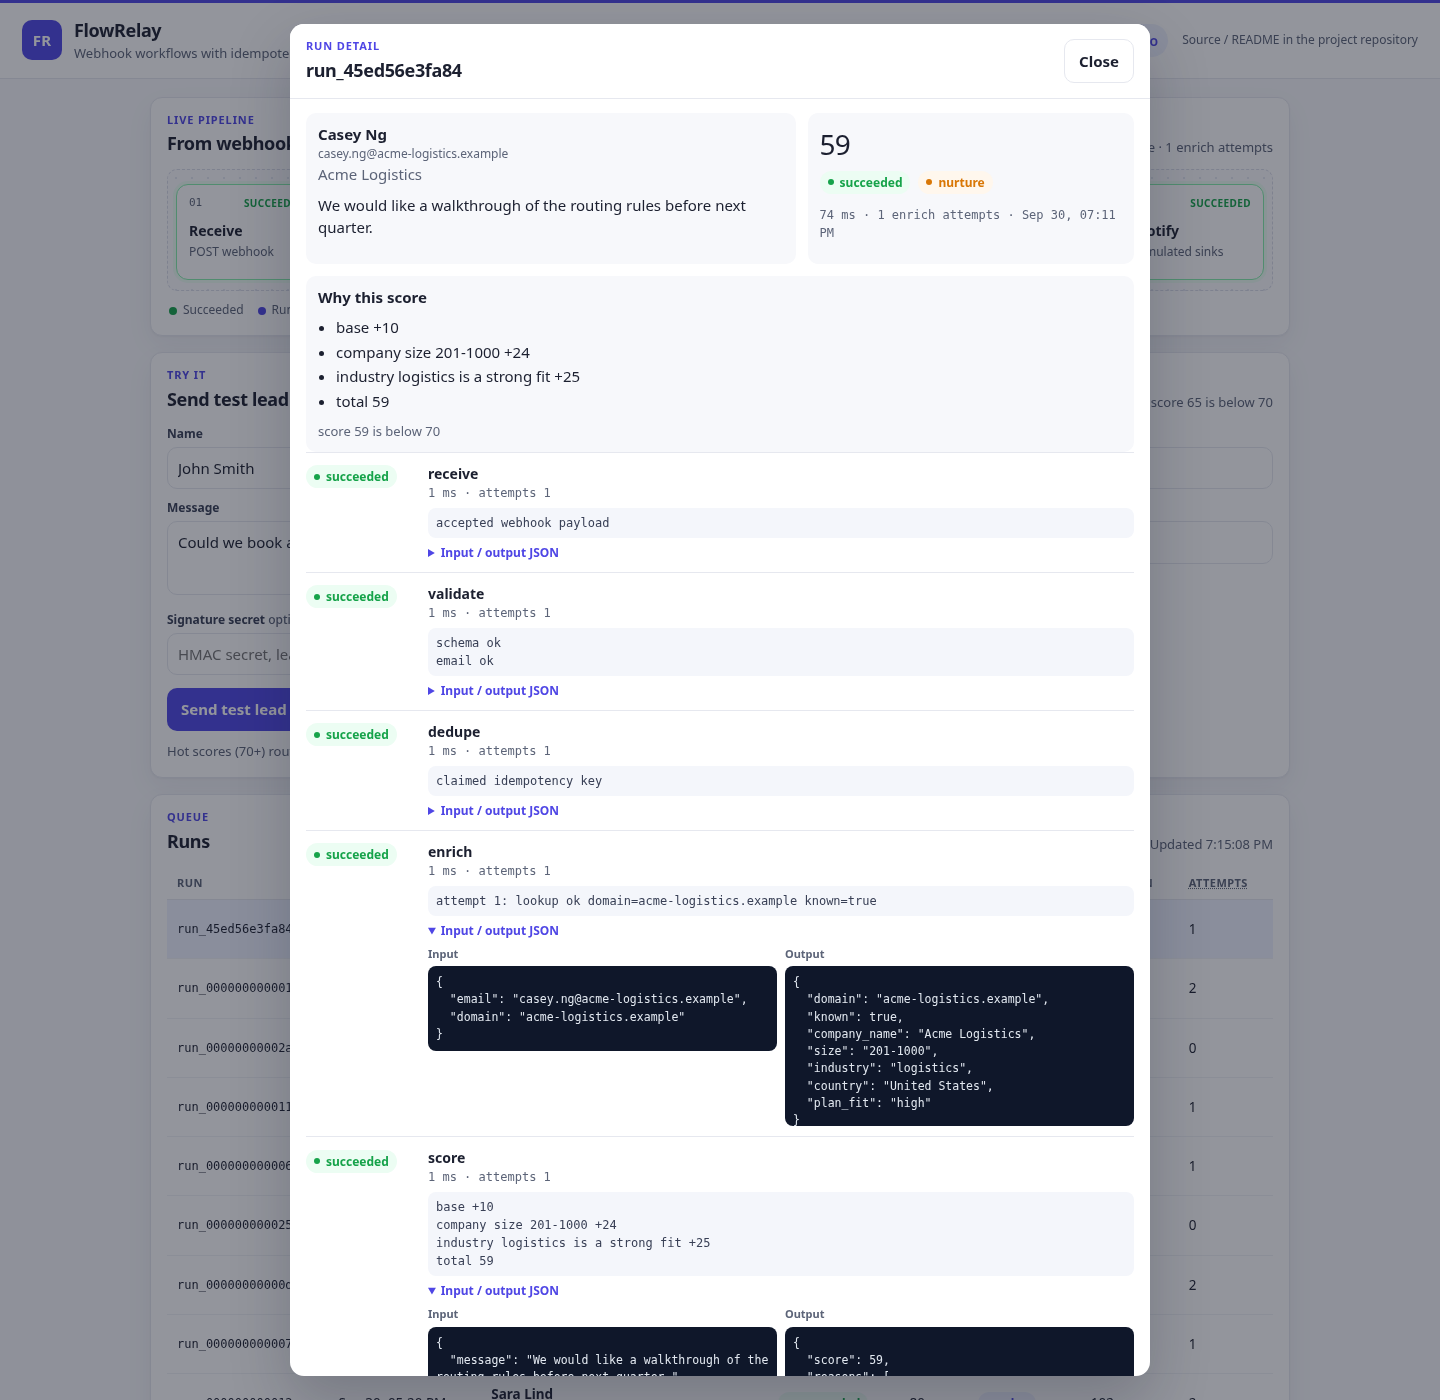Image resolution: width=1440 pixels, height=1400 pixels.
Task: Click the ATTEMPTS column header in Runs table
Action: (1217, 884)
